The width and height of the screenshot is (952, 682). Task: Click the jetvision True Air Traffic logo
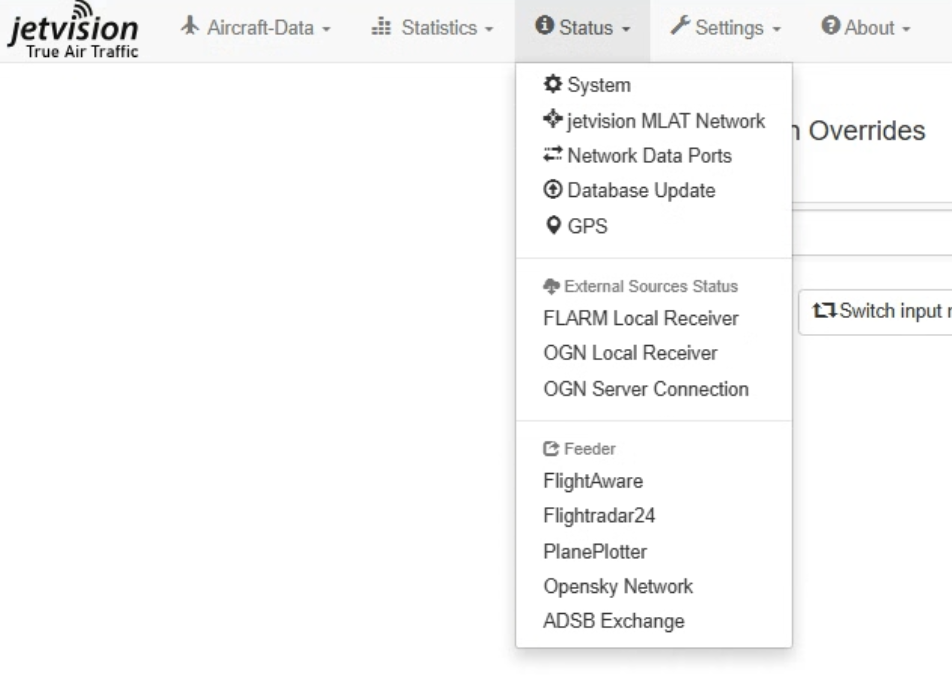(x=74, y=32)
